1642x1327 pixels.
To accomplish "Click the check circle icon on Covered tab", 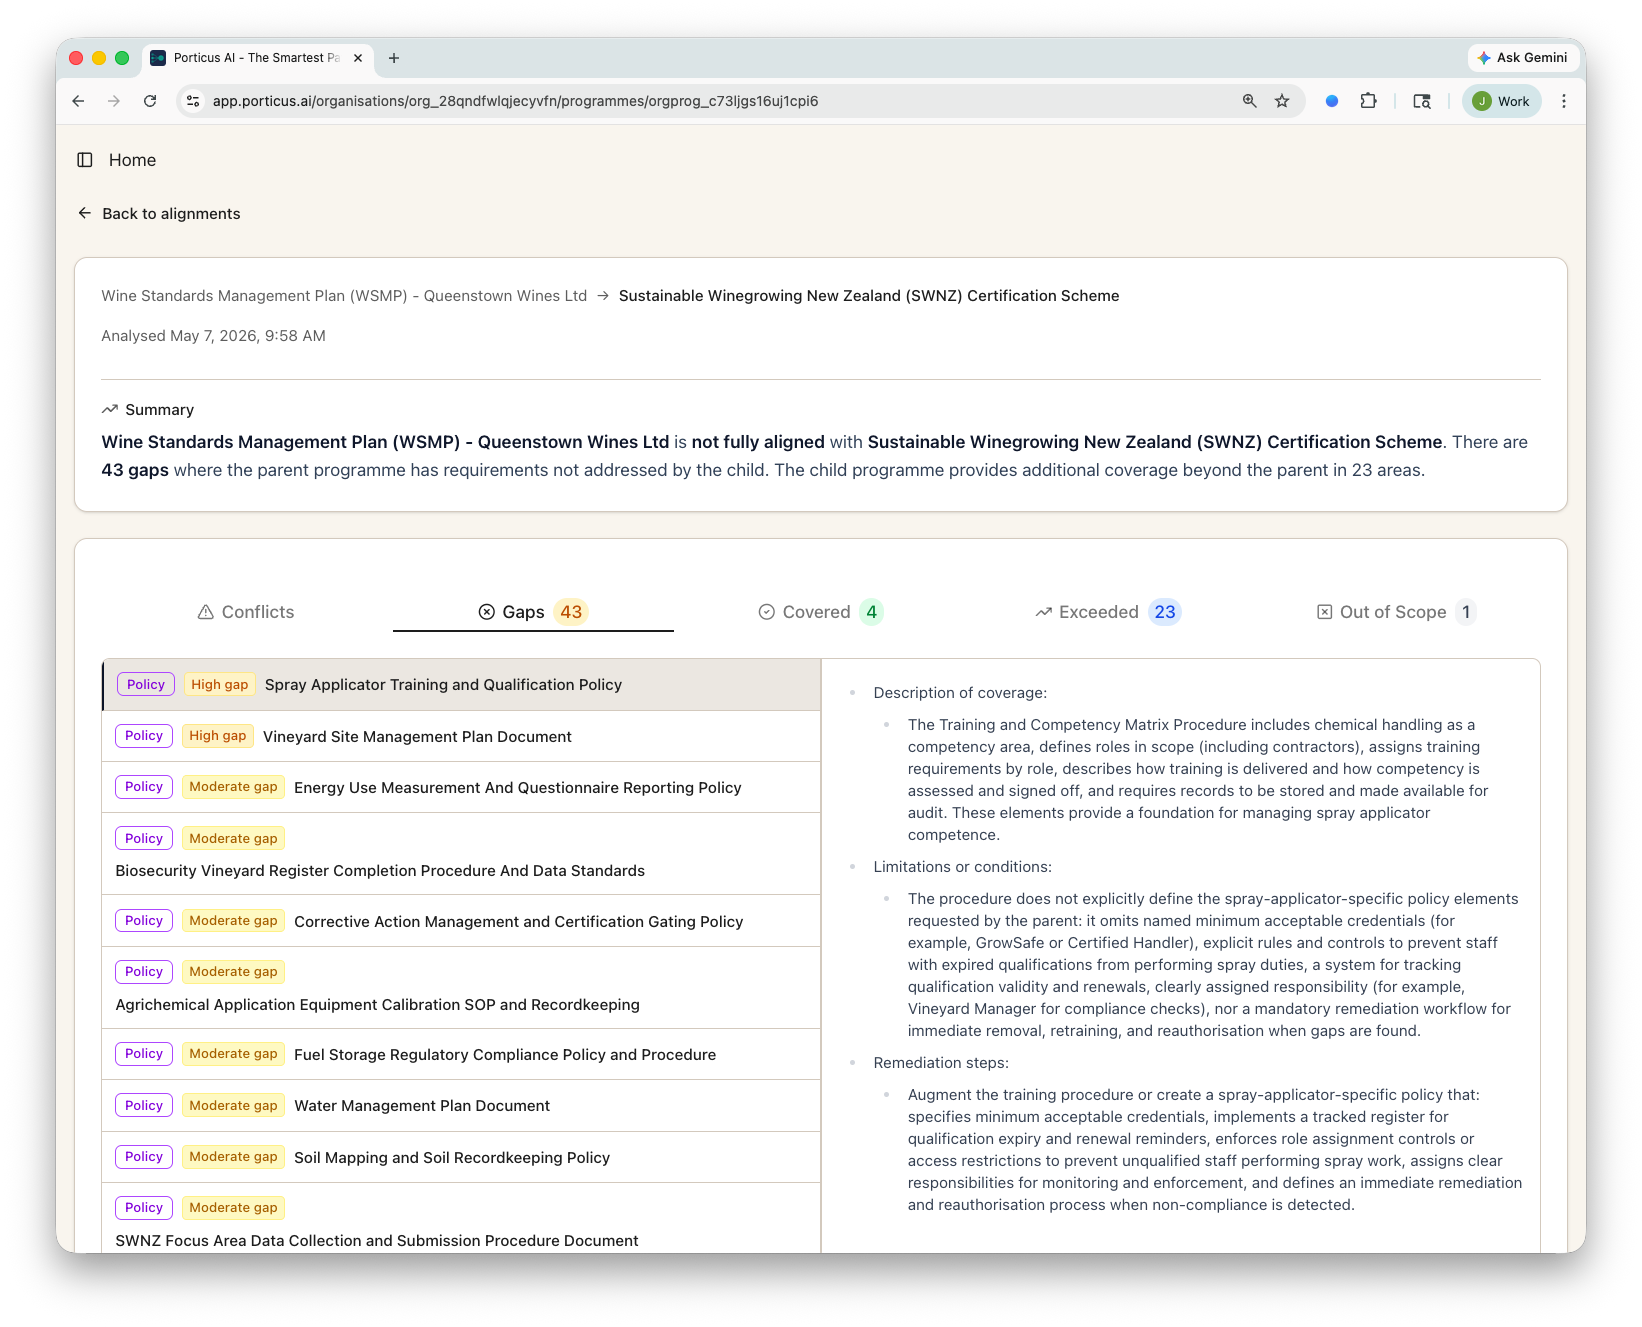I will tap(767, 612).
